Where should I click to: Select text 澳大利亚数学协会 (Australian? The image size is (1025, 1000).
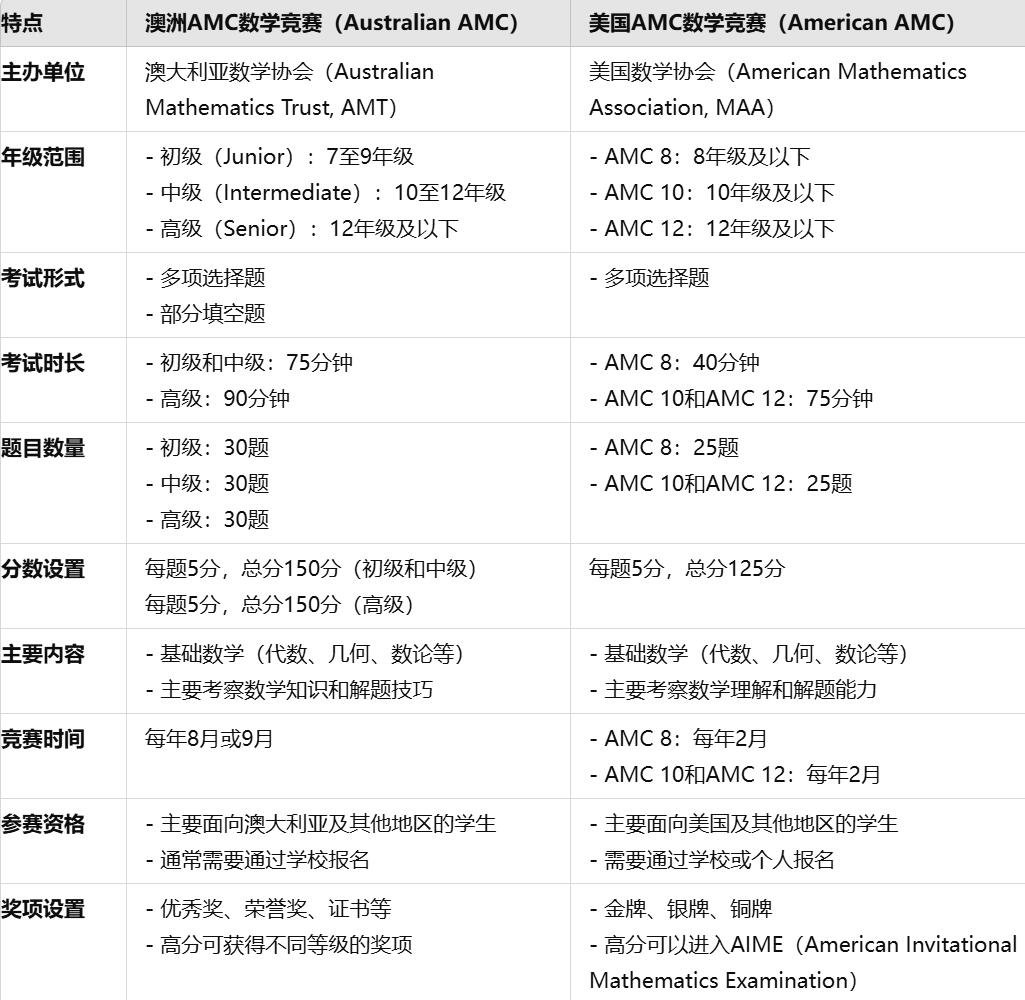coord(289,71)
